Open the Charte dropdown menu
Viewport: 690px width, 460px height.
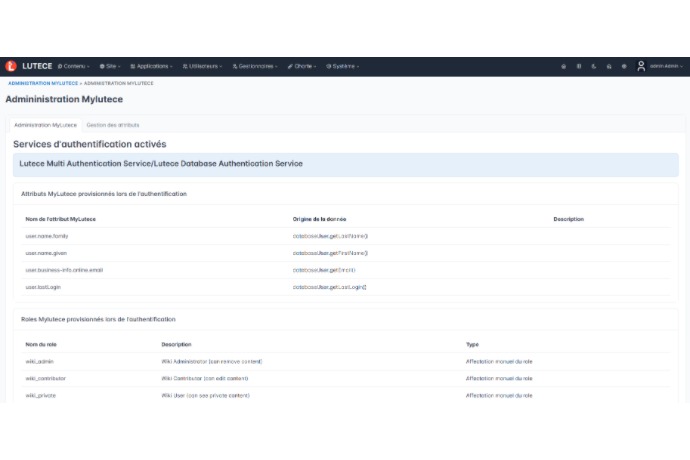(x=302, y=66)
